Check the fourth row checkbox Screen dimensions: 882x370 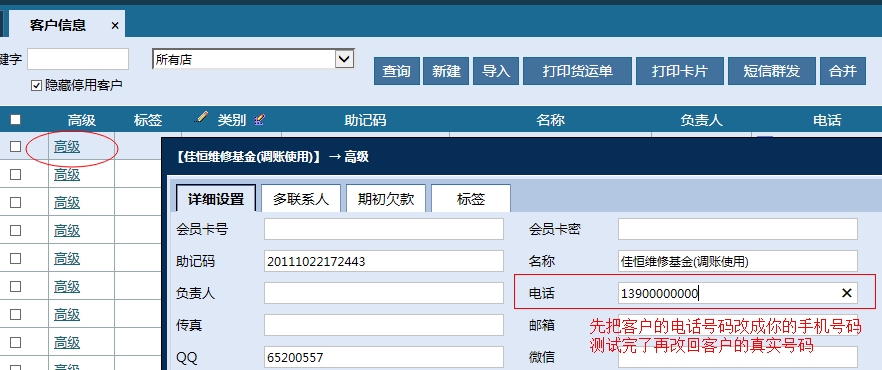click(16, 231)
